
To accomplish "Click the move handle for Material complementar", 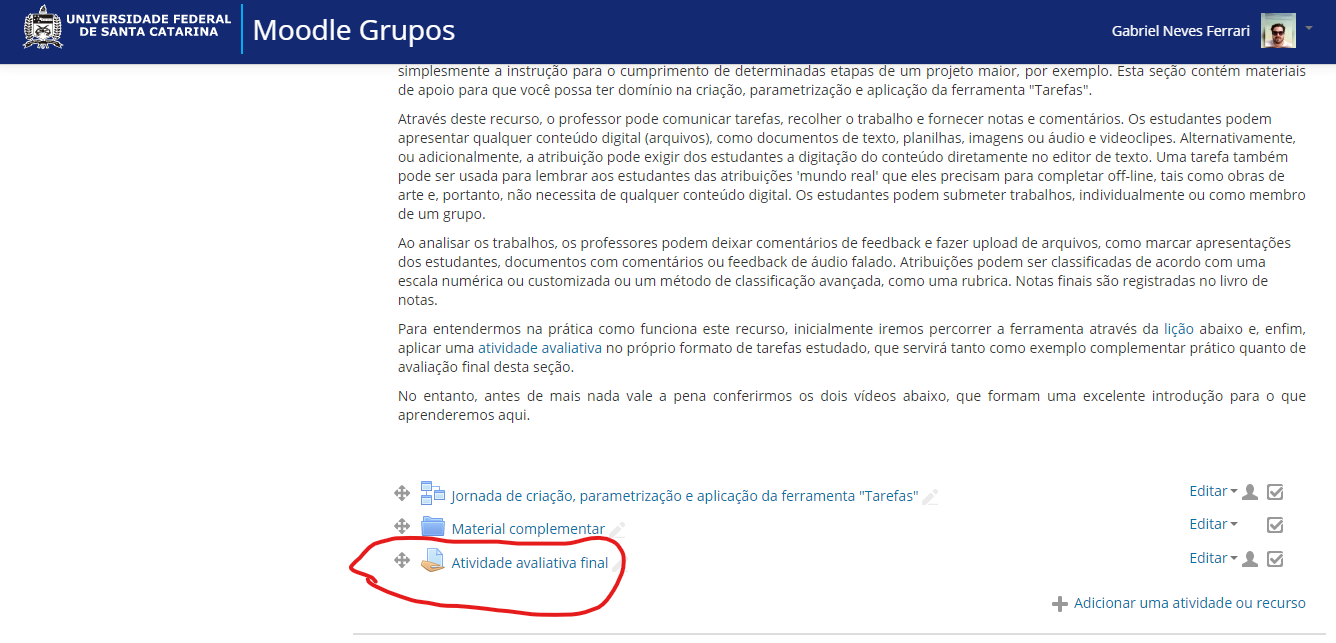I will pyautogui.click(x=402, y=526).
